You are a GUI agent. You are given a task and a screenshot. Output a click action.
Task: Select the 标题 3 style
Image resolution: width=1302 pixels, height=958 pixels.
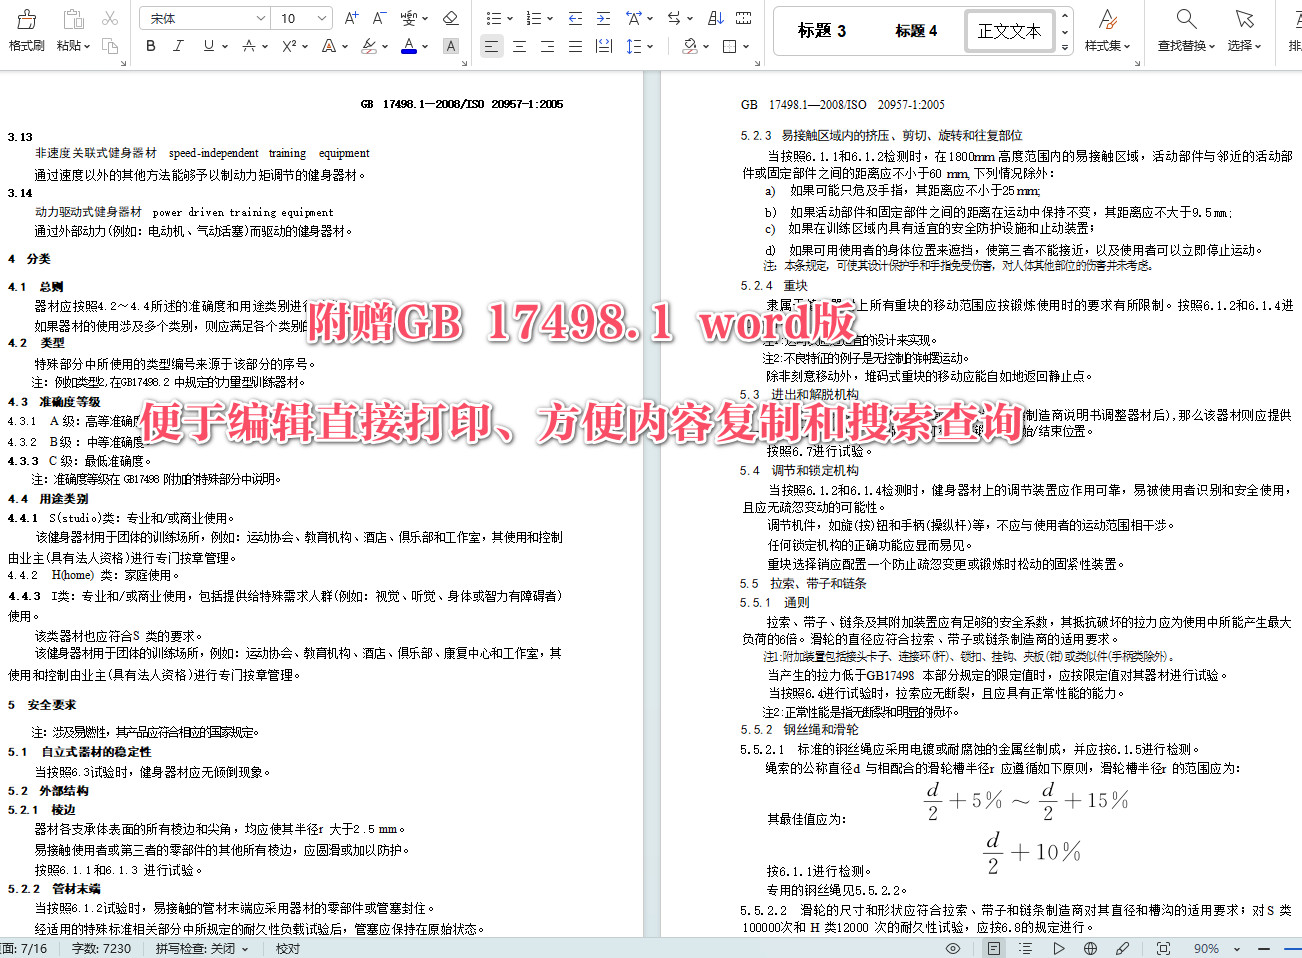822,30
